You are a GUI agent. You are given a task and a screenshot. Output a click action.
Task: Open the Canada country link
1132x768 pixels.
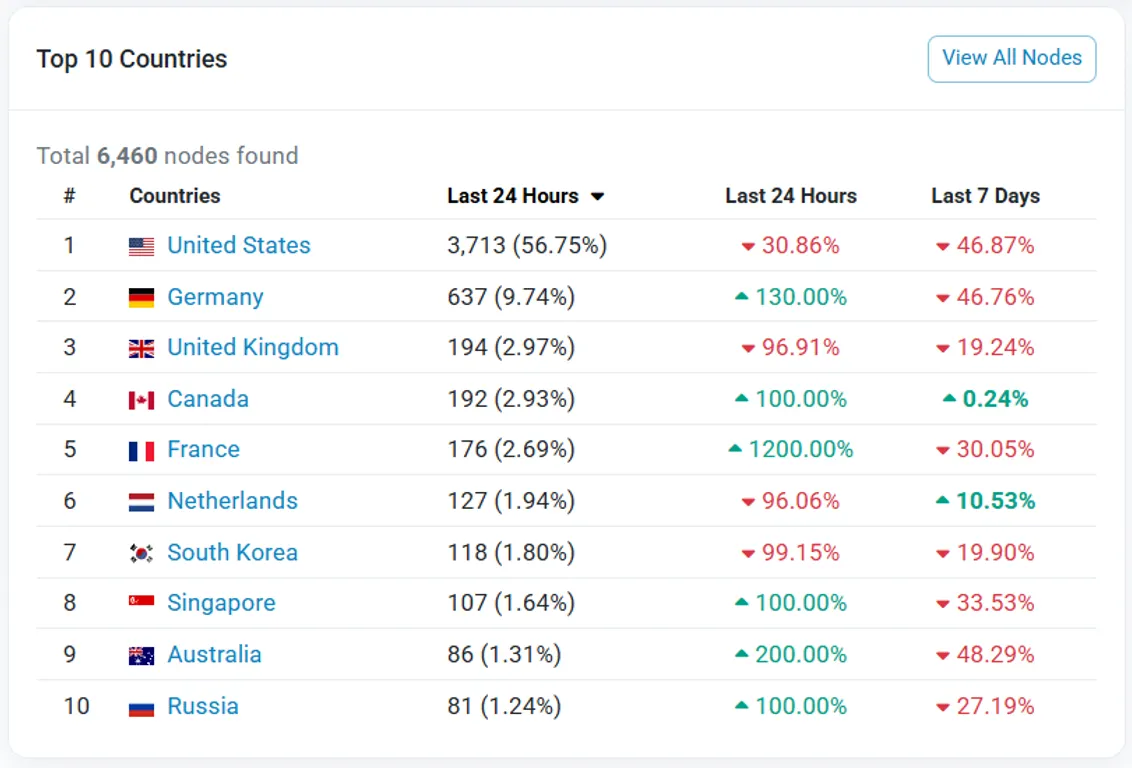(208, 398)
